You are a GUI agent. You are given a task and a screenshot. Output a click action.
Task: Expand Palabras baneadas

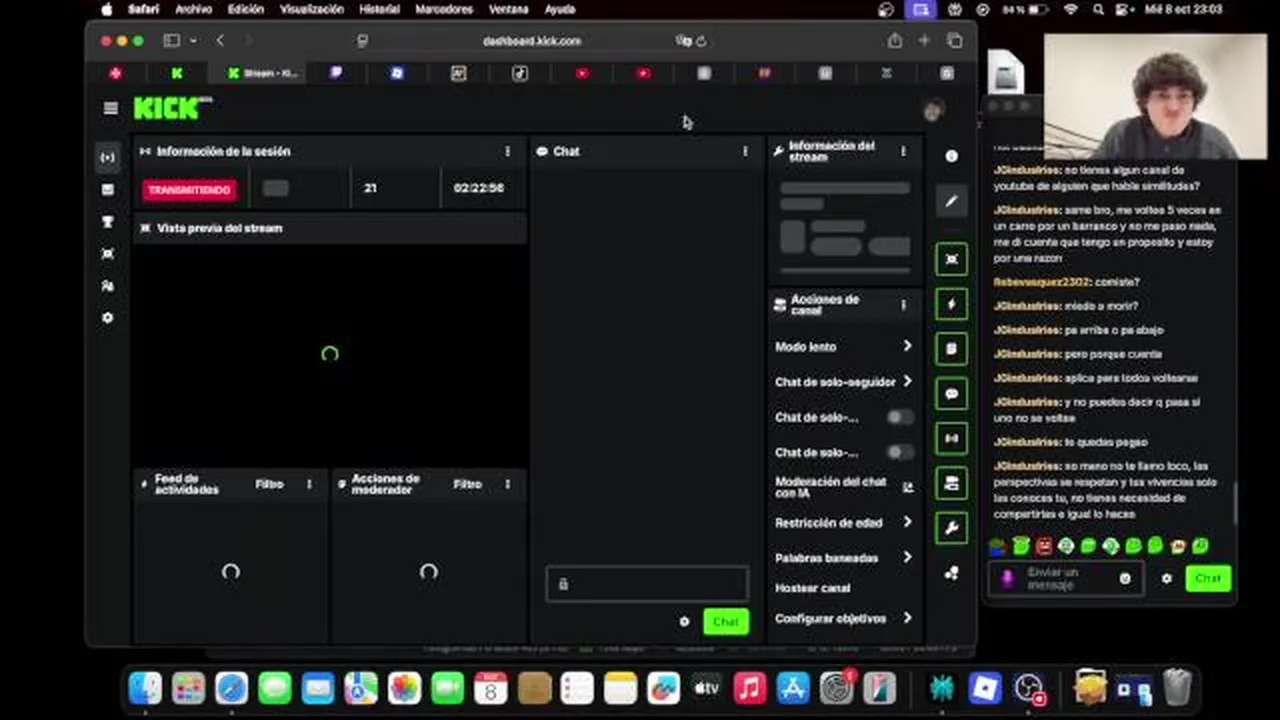coord(844,558)
